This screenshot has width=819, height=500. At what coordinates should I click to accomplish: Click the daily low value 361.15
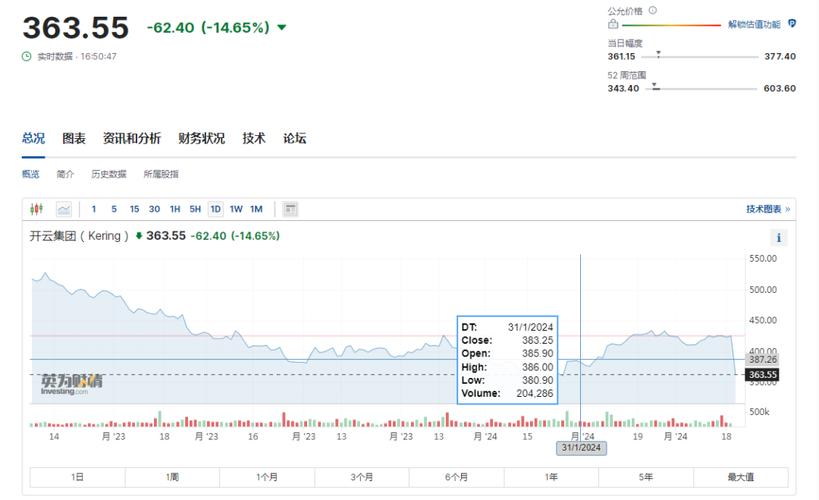pyautogui.click(x=621, y=56)
